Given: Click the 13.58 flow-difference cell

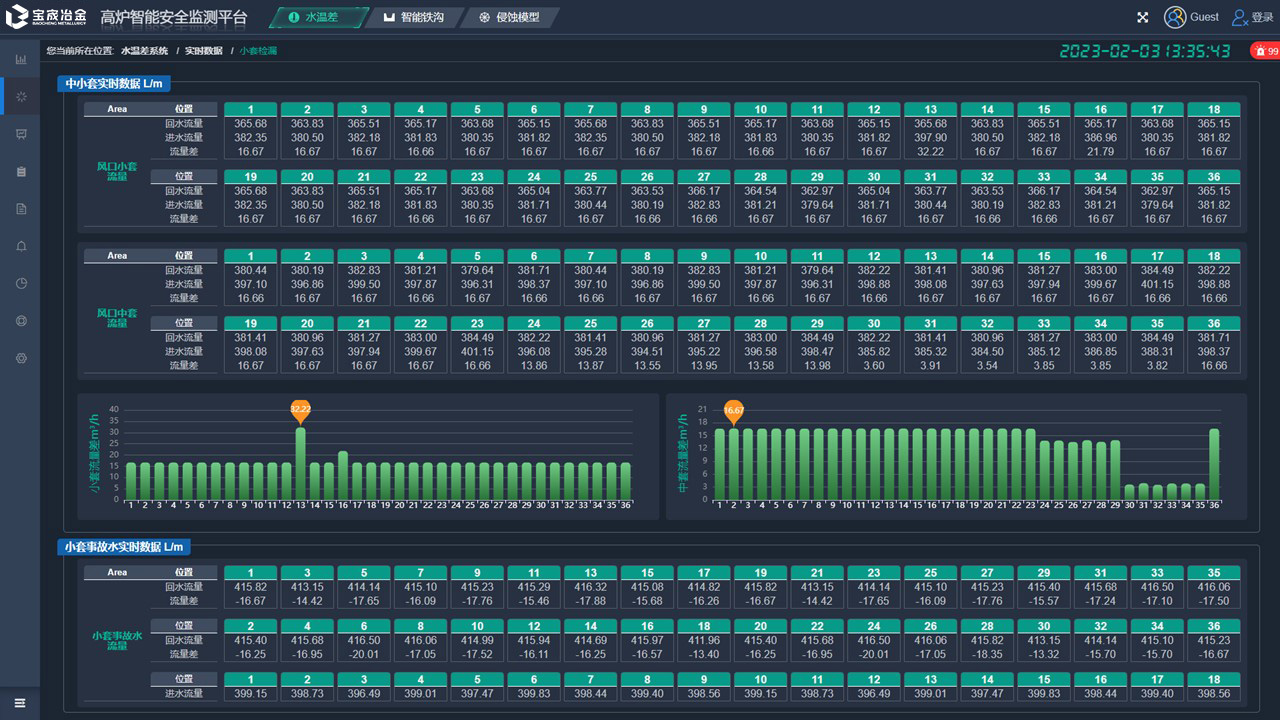Looking at the screenshot, I should 760,366.
